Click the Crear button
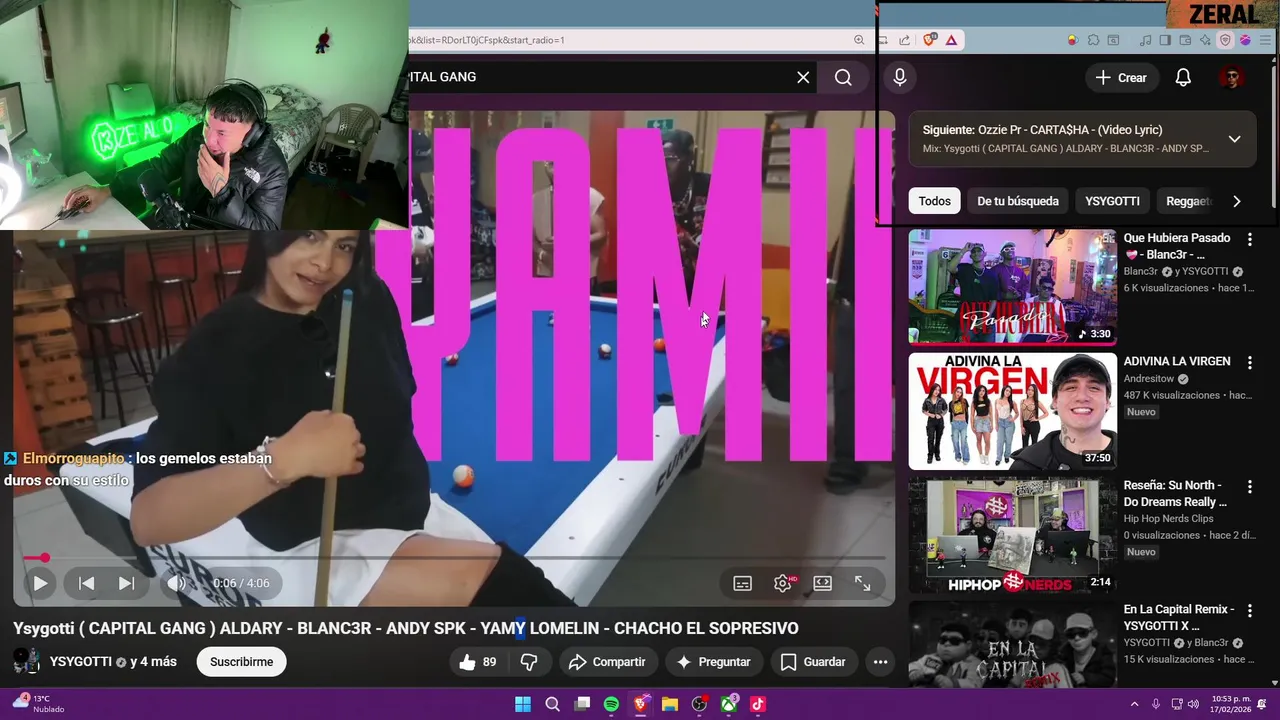Screen dimensions: 1280x720 point(1121,77)
